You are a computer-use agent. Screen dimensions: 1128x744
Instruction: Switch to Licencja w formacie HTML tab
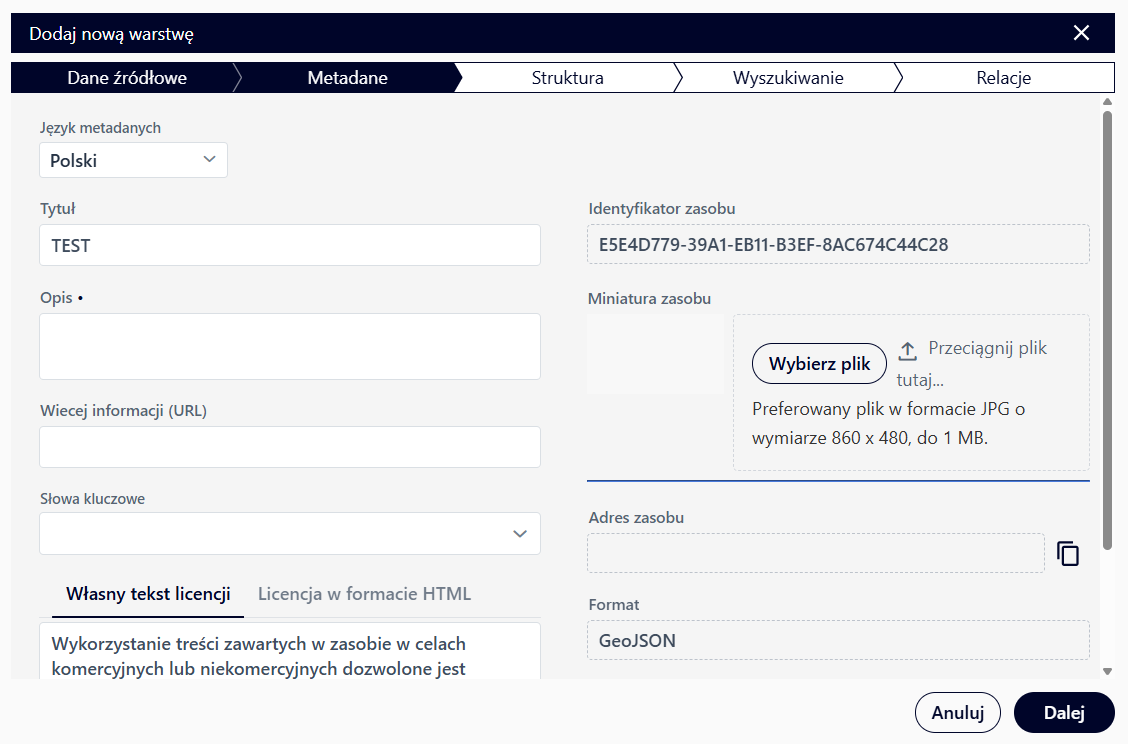coord(364,594)
